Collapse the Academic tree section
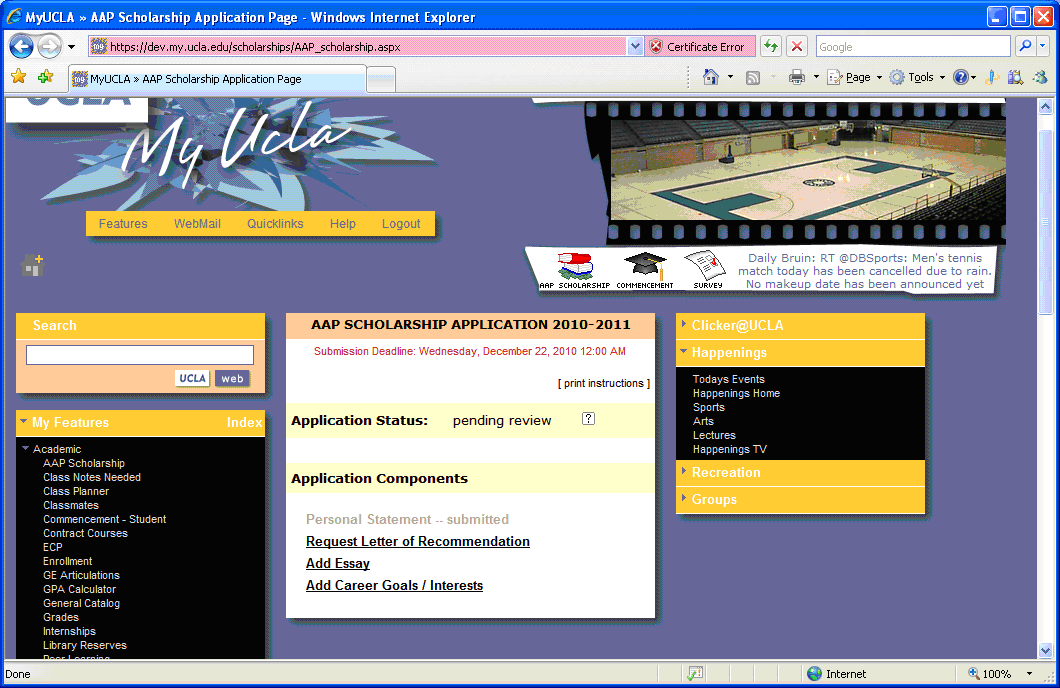This screenshot has height=688, width=1060. click(26, 449)
